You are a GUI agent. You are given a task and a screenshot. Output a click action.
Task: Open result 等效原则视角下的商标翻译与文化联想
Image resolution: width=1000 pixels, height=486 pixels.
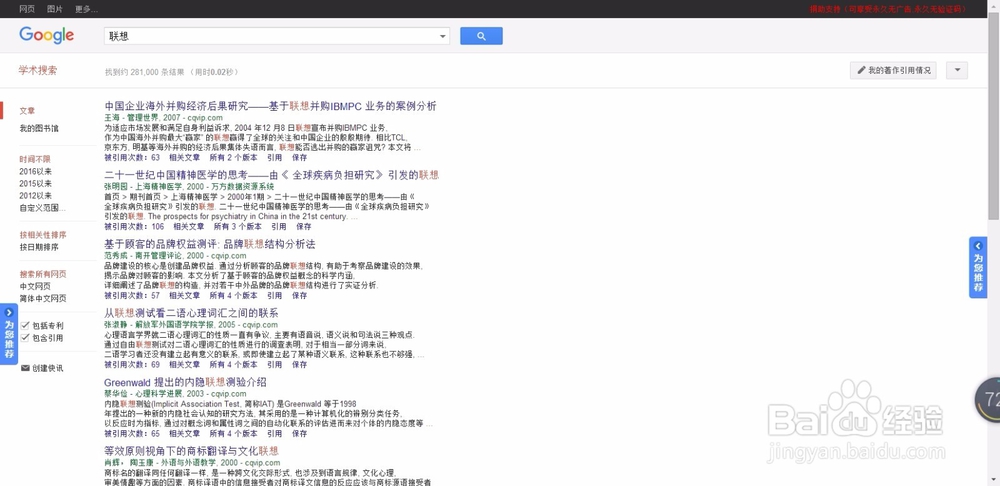click(191, 451)
